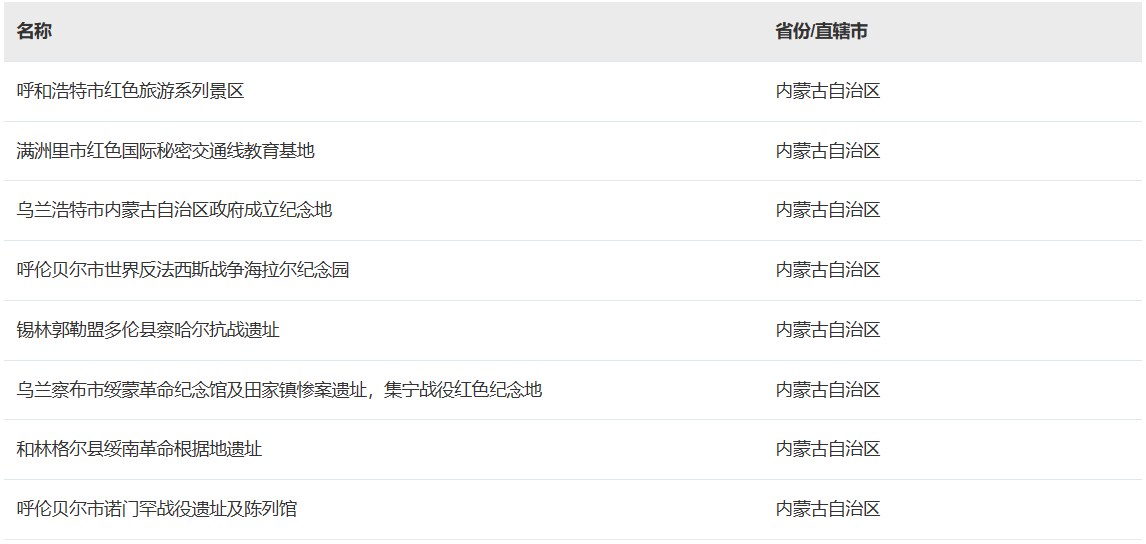The height and width of the screenshot is (544, 1146).
Task: Select the 呼和浩特市红色旅游系列景区 entry
Action: coord(130,91)
